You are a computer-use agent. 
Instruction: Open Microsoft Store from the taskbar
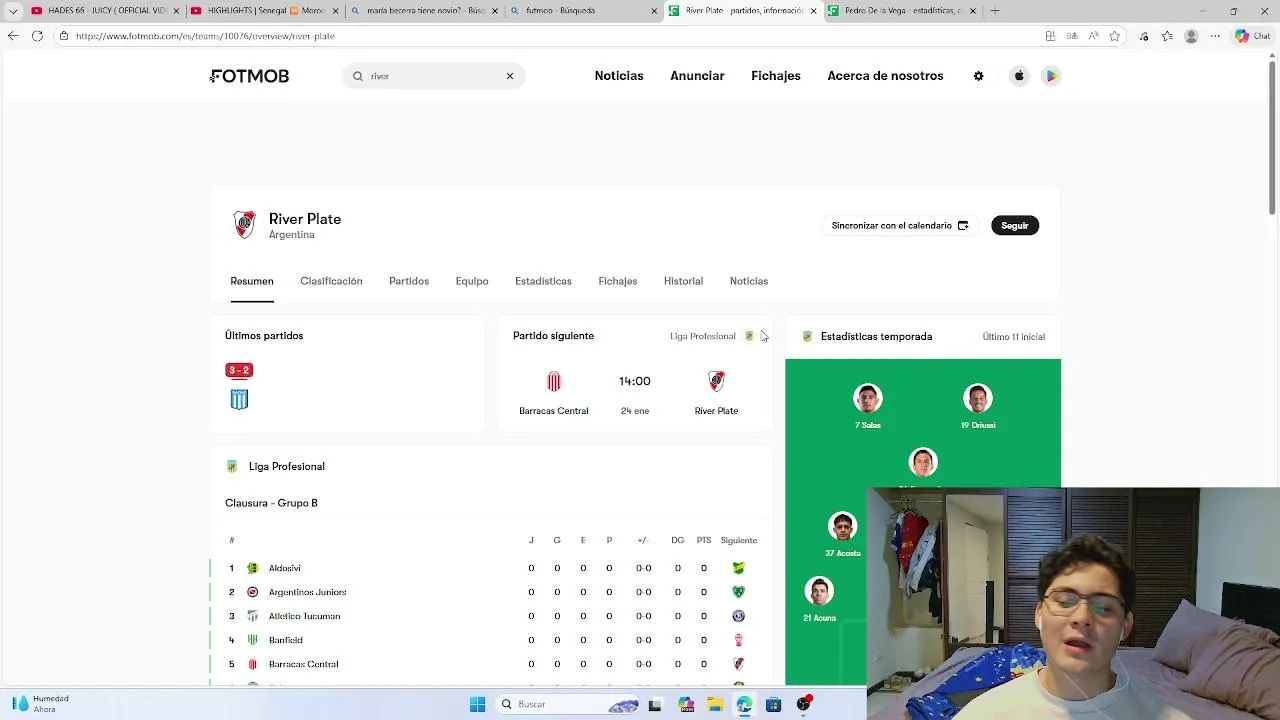coord(773,704)
